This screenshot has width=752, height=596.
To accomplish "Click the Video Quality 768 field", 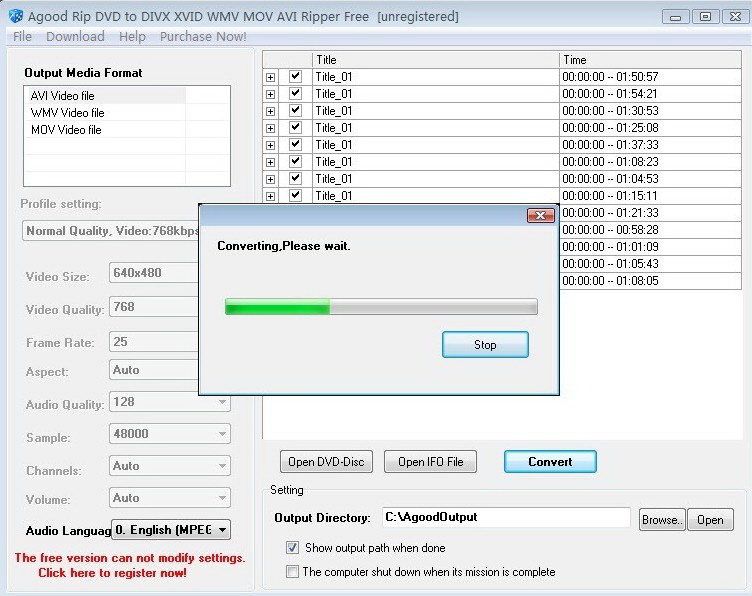I will click(x=154, y=307).
